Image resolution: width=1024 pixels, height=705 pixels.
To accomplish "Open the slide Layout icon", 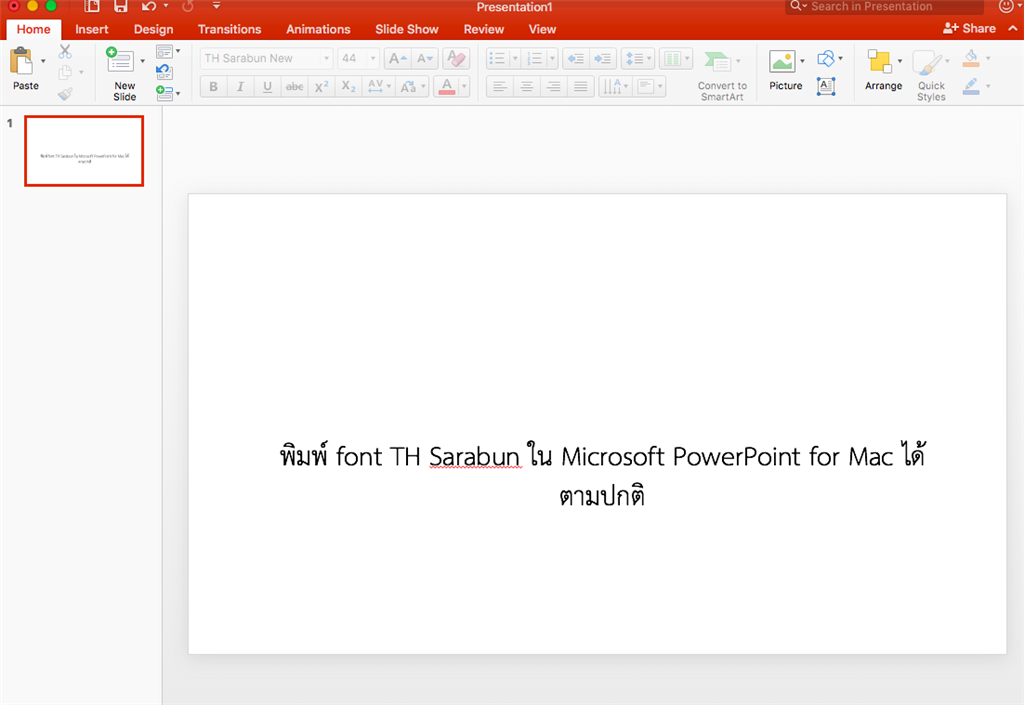I will [x=165, y=52].
